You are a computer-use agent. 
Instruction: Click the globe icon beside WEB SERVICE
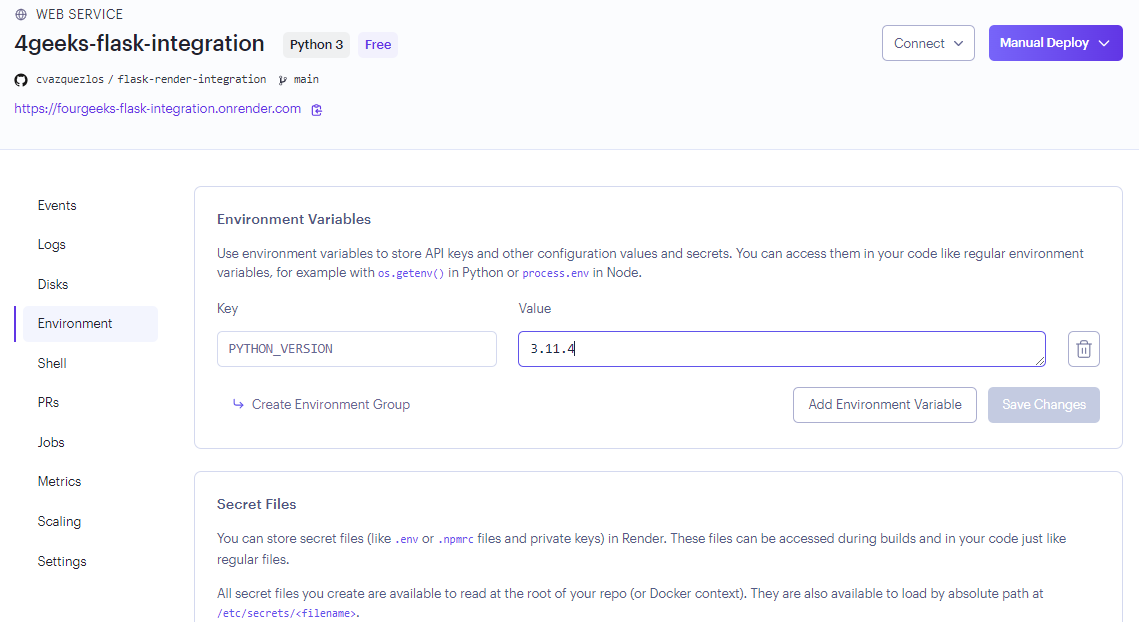pos(21,15)
